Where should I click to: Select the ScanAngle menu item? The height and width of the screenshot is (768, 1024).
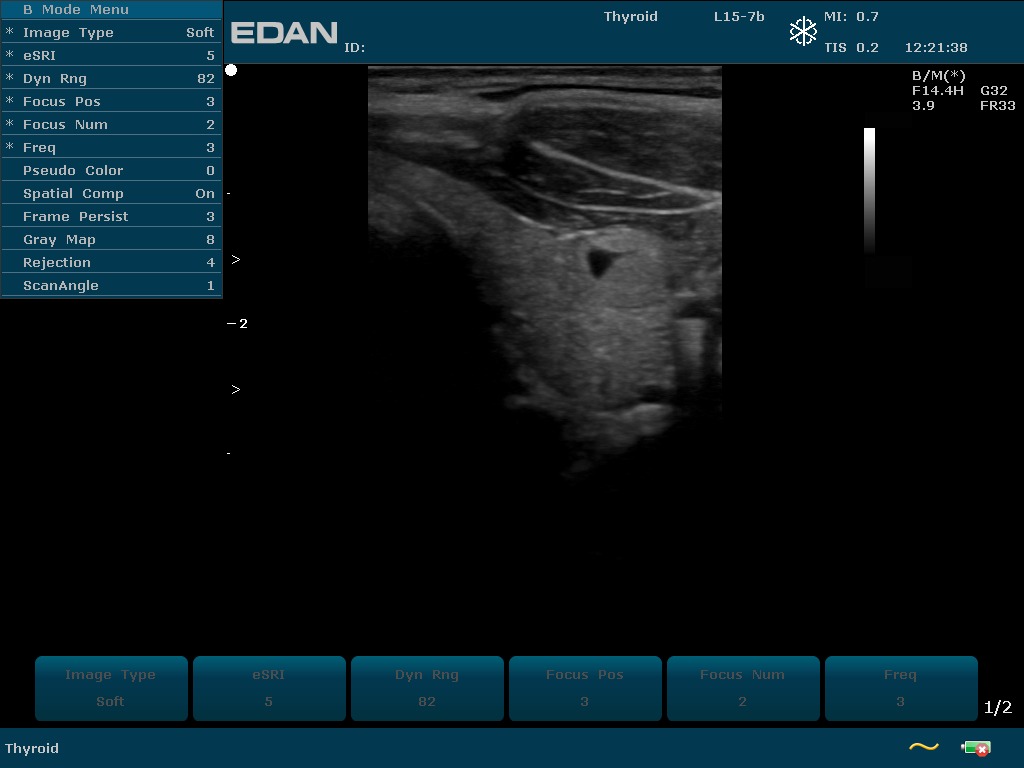pos(111,286)
